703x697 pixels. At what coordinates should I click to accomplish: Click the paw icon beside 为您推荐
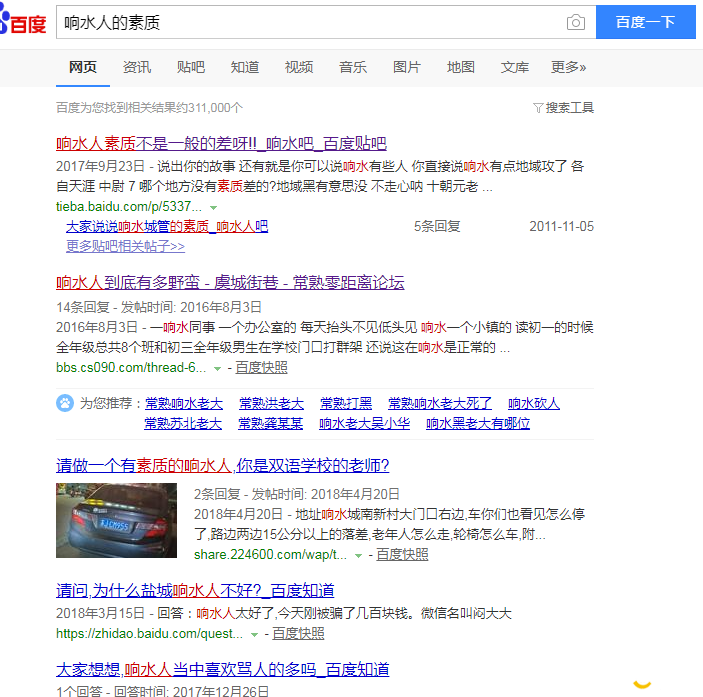65,403
